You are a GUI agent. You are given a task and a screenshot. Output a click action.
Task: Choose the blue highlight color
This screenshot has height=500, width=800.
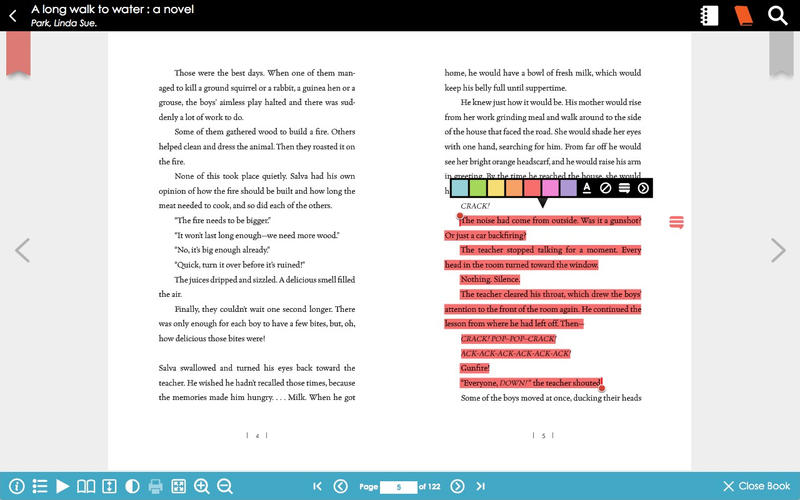click(x=460, y=188)
